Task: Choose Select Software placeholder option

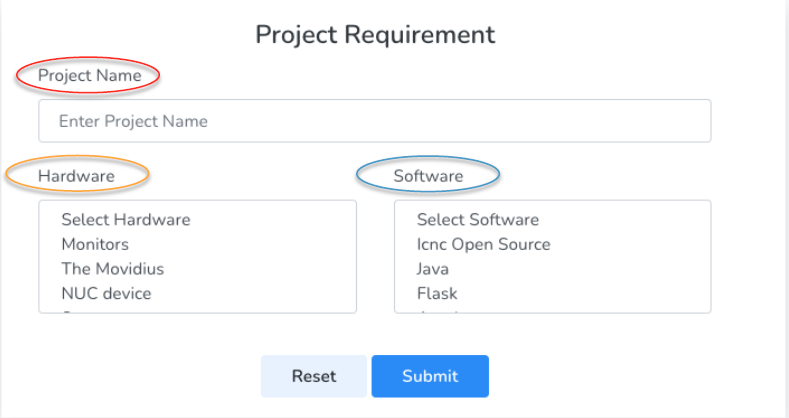Action: [477, 219]
